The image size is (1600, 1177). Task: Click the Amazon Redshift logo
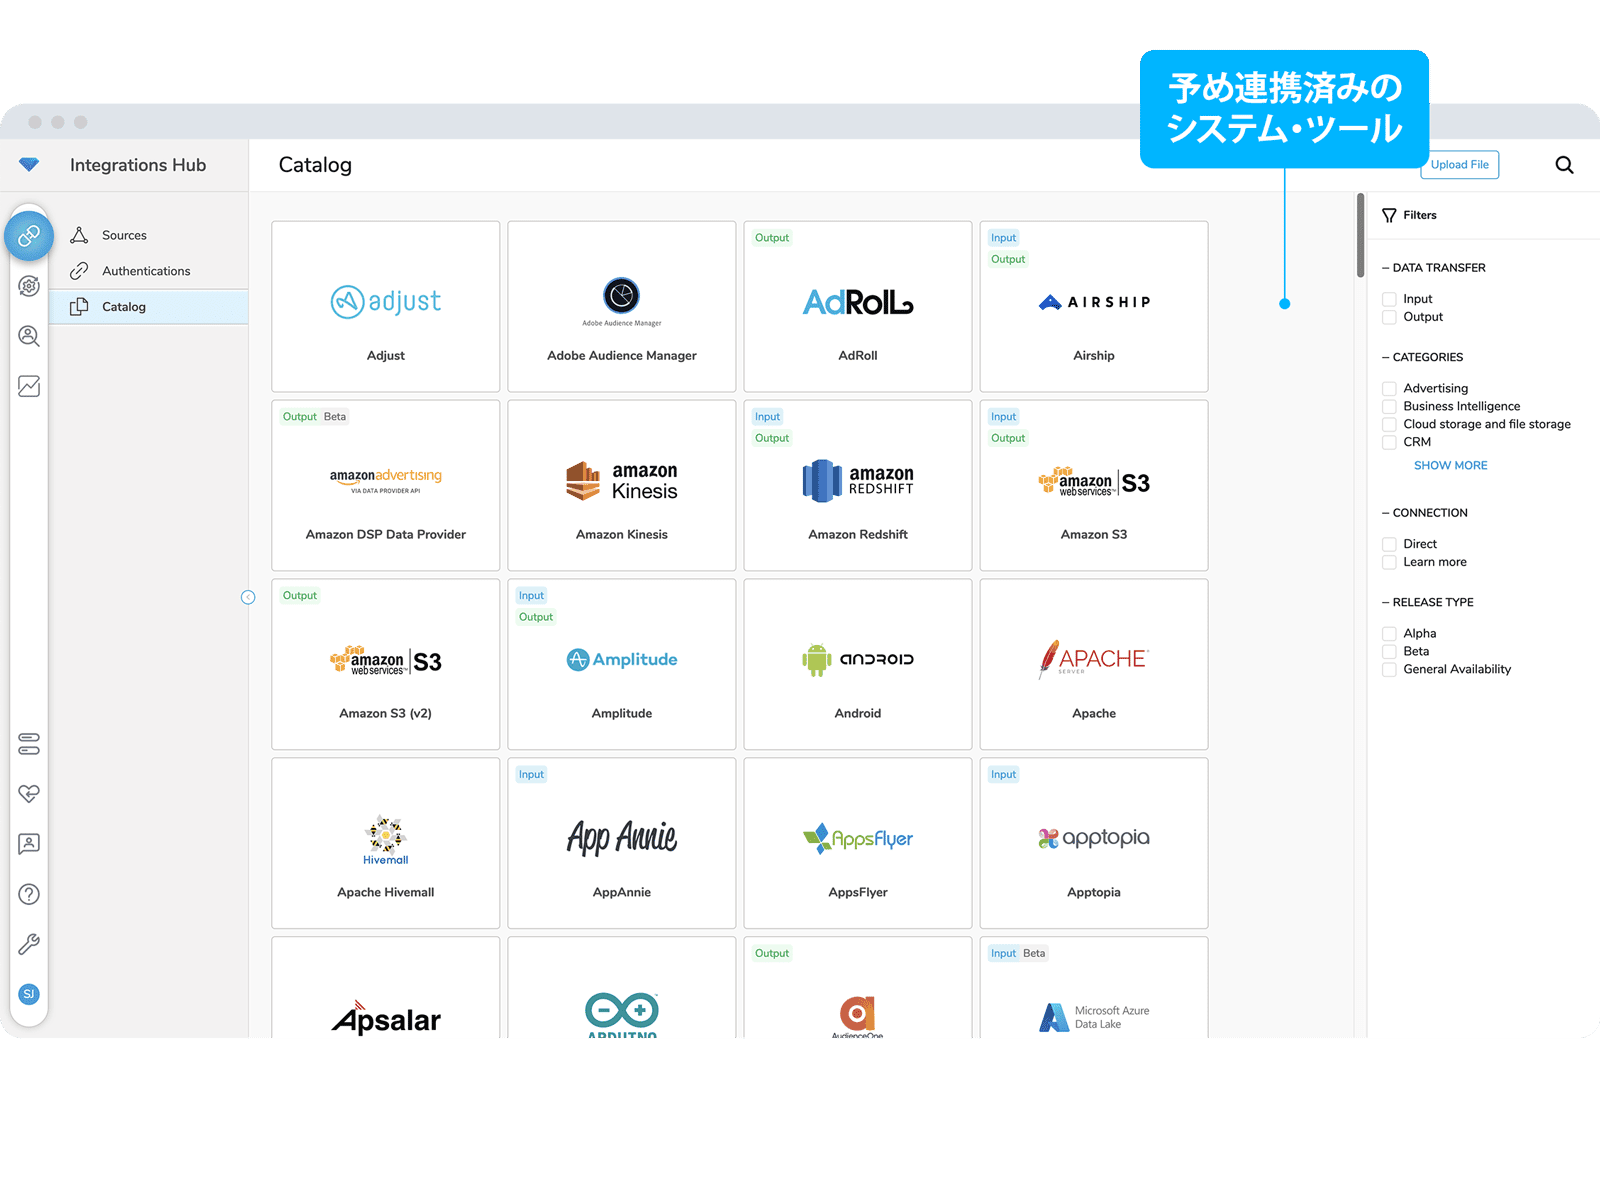(x=858, y=481)
